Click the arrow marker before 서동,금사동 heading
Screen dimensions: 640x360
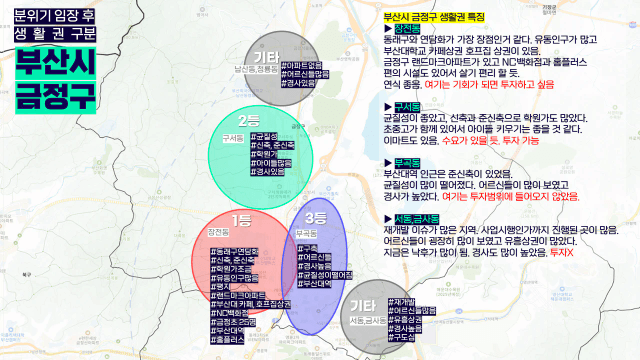[388, 219]
